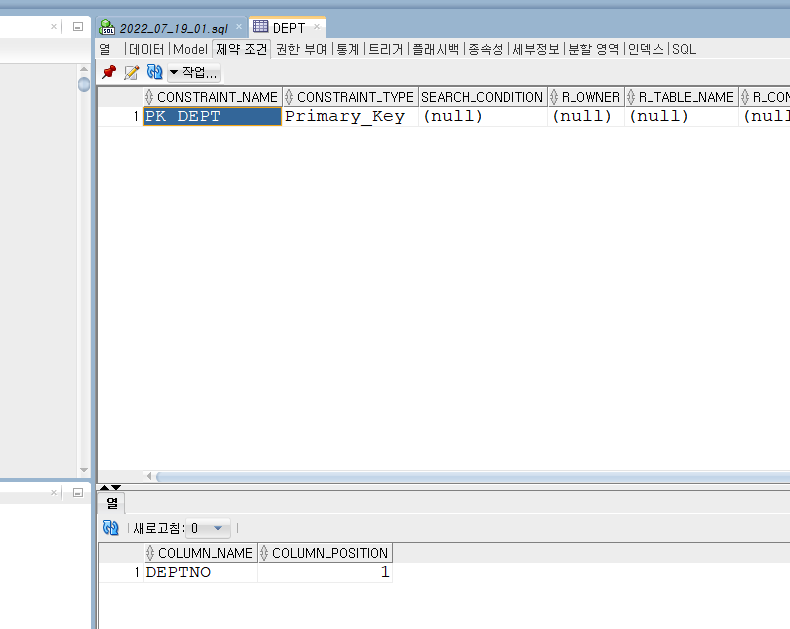Viewport: 790px width, 629px height.
Task: Click (null) cell under R_TABLE_NAME
Action: (681, 116)
